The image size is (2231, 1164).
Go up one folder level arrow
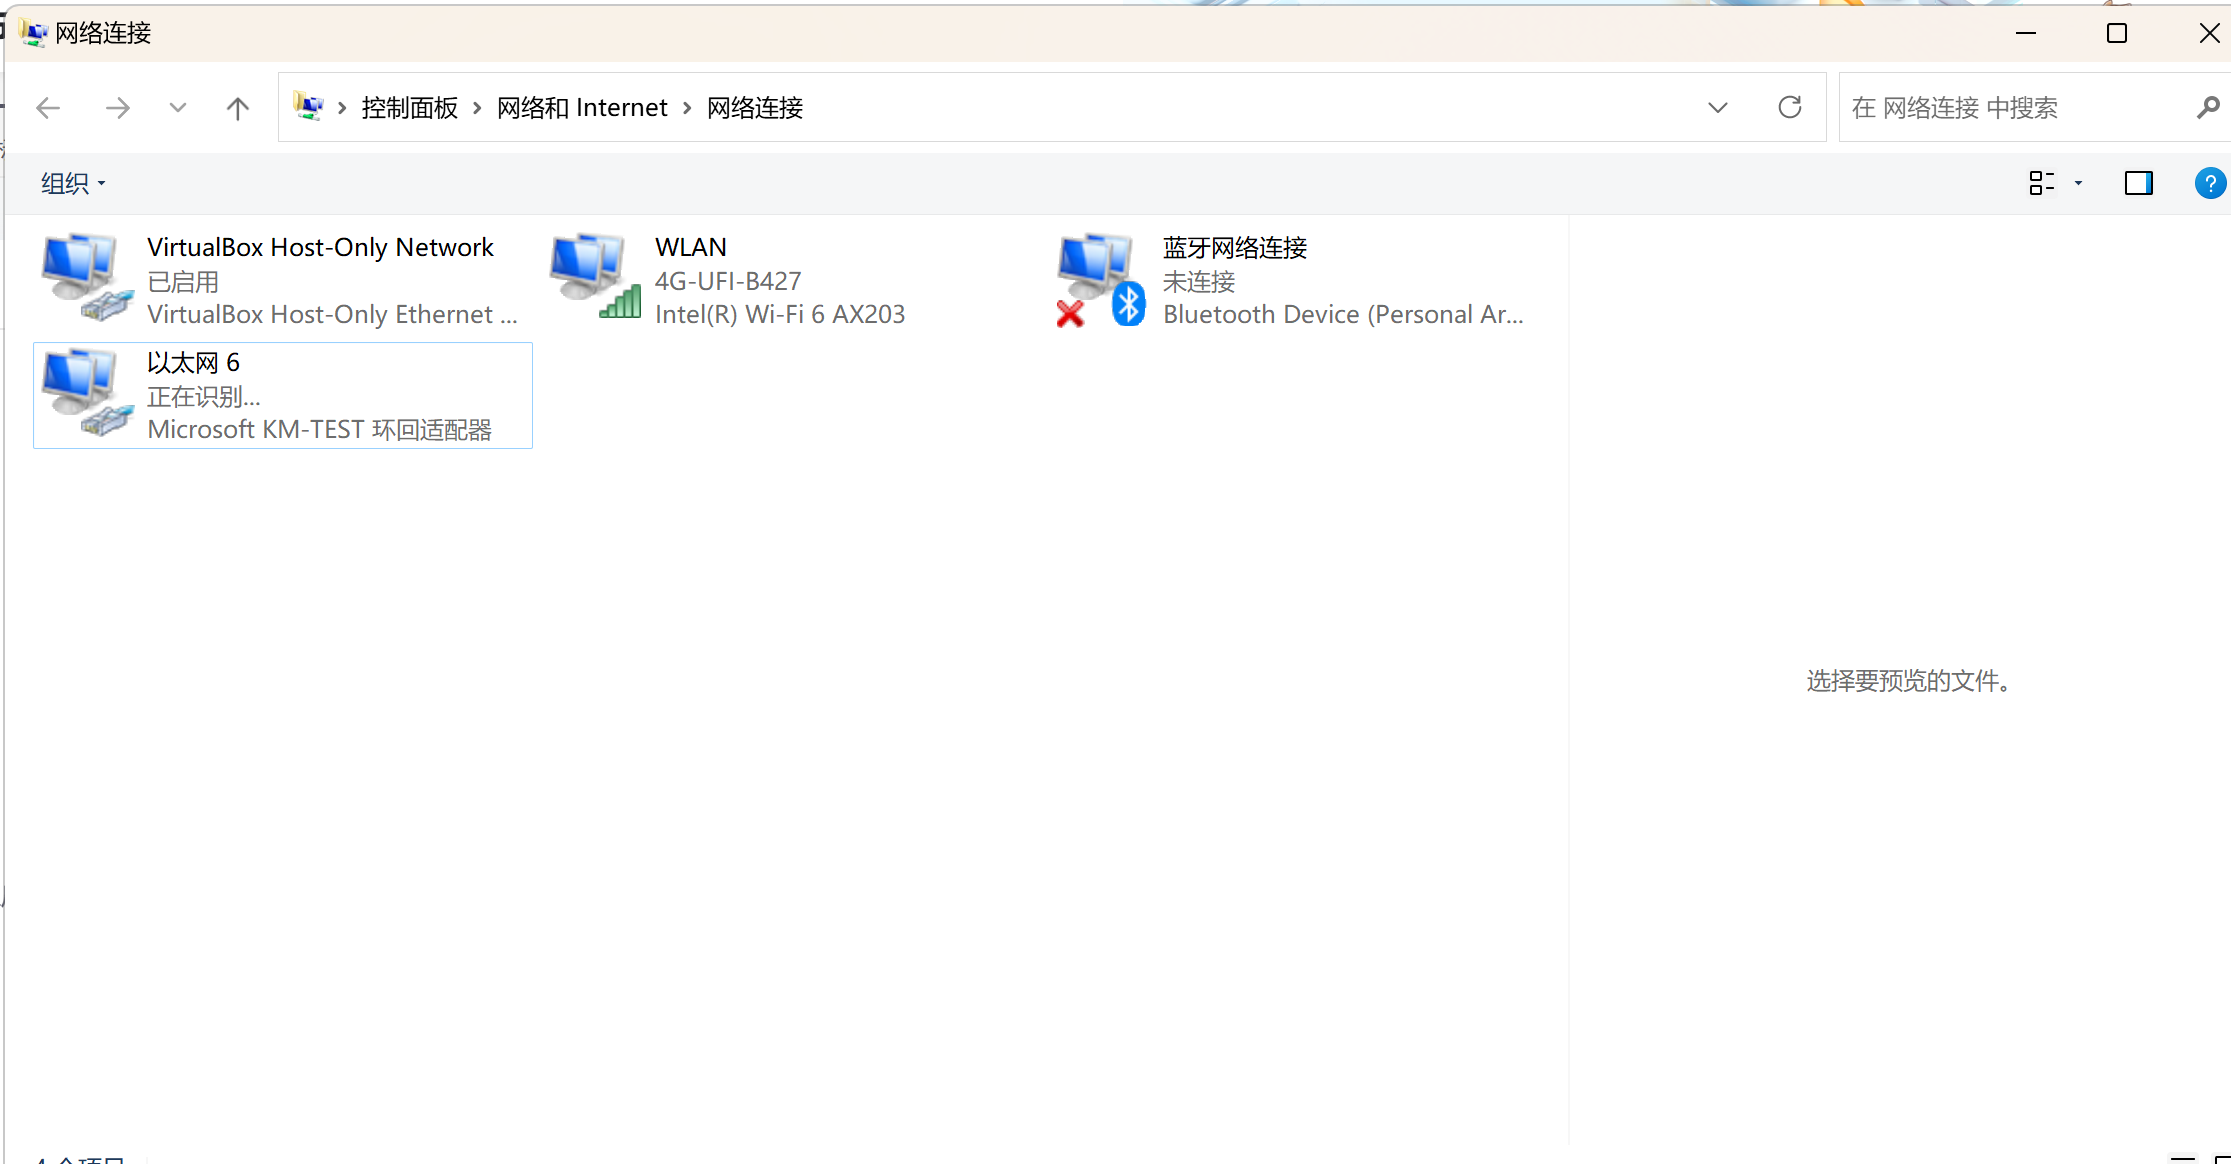tap(237, 108)
